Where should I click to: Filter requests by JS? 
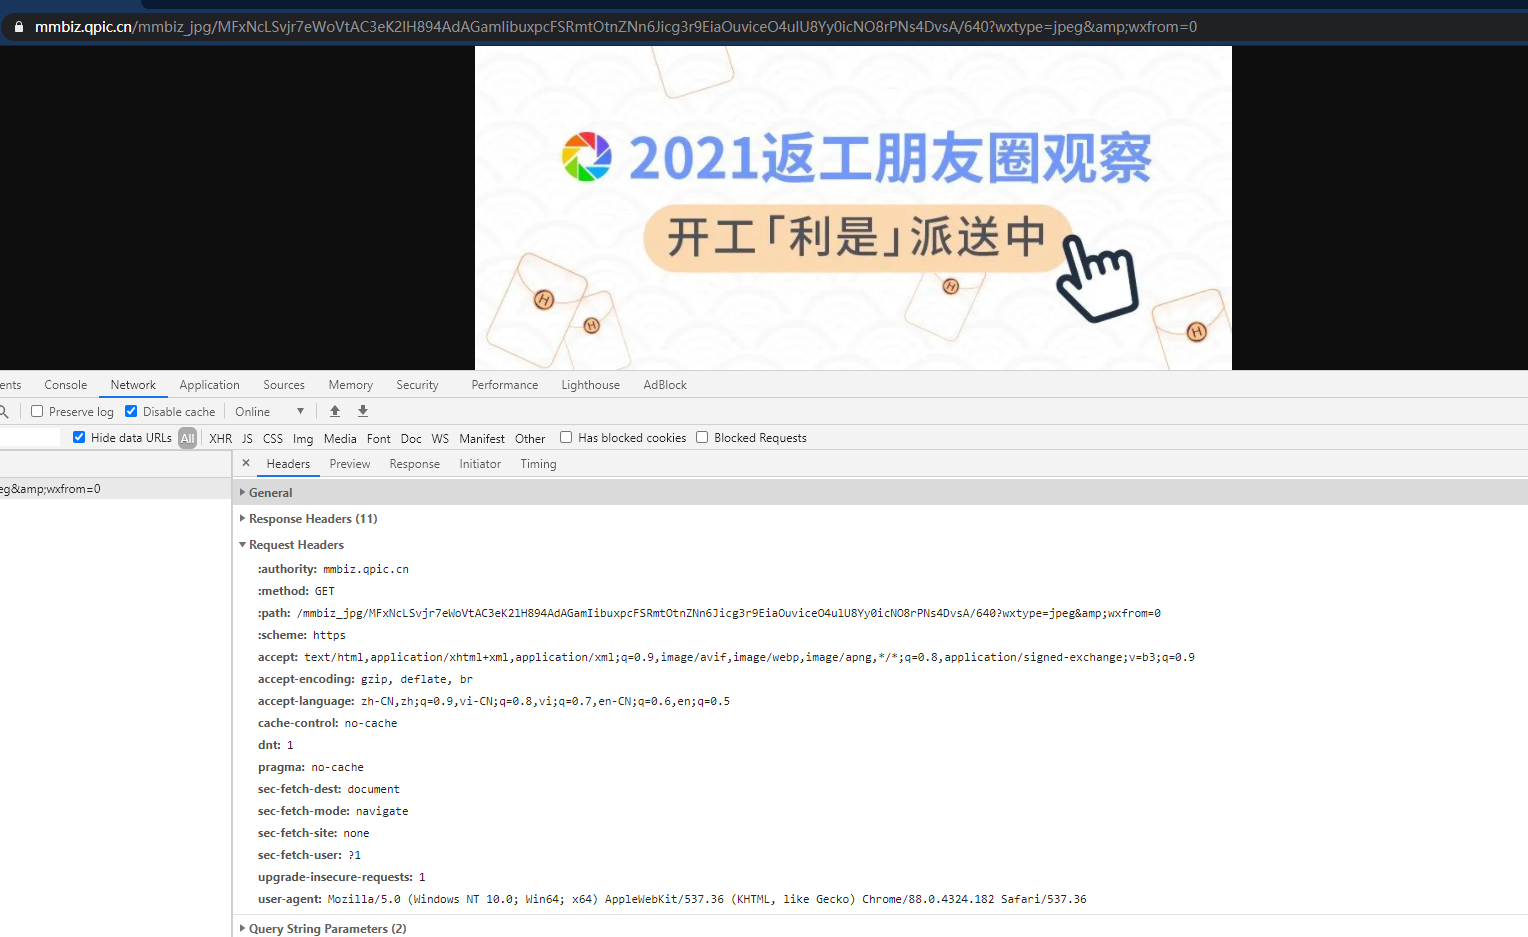pyautogui.click(x=247, y=438)
